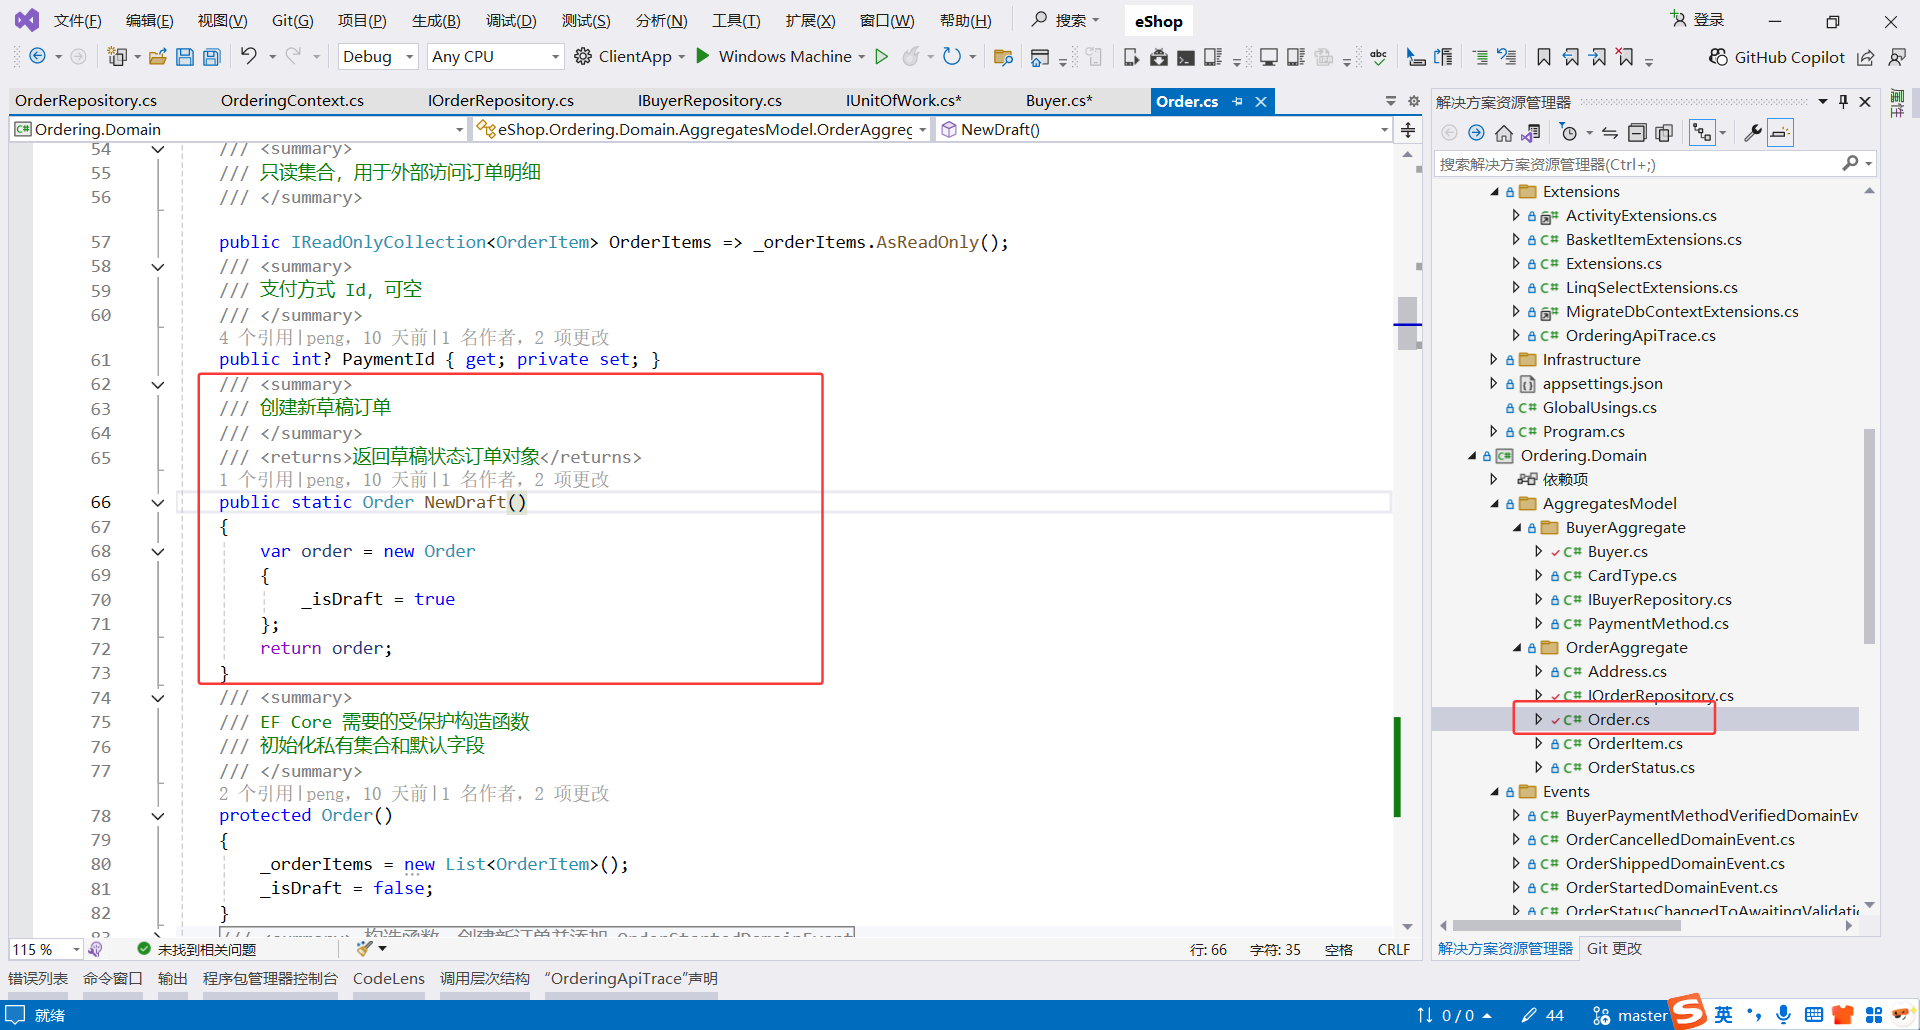The width and height of the screenshot is (1920, 1030).
Task: Click the Open File folder icon
Action: click(157, 56)
